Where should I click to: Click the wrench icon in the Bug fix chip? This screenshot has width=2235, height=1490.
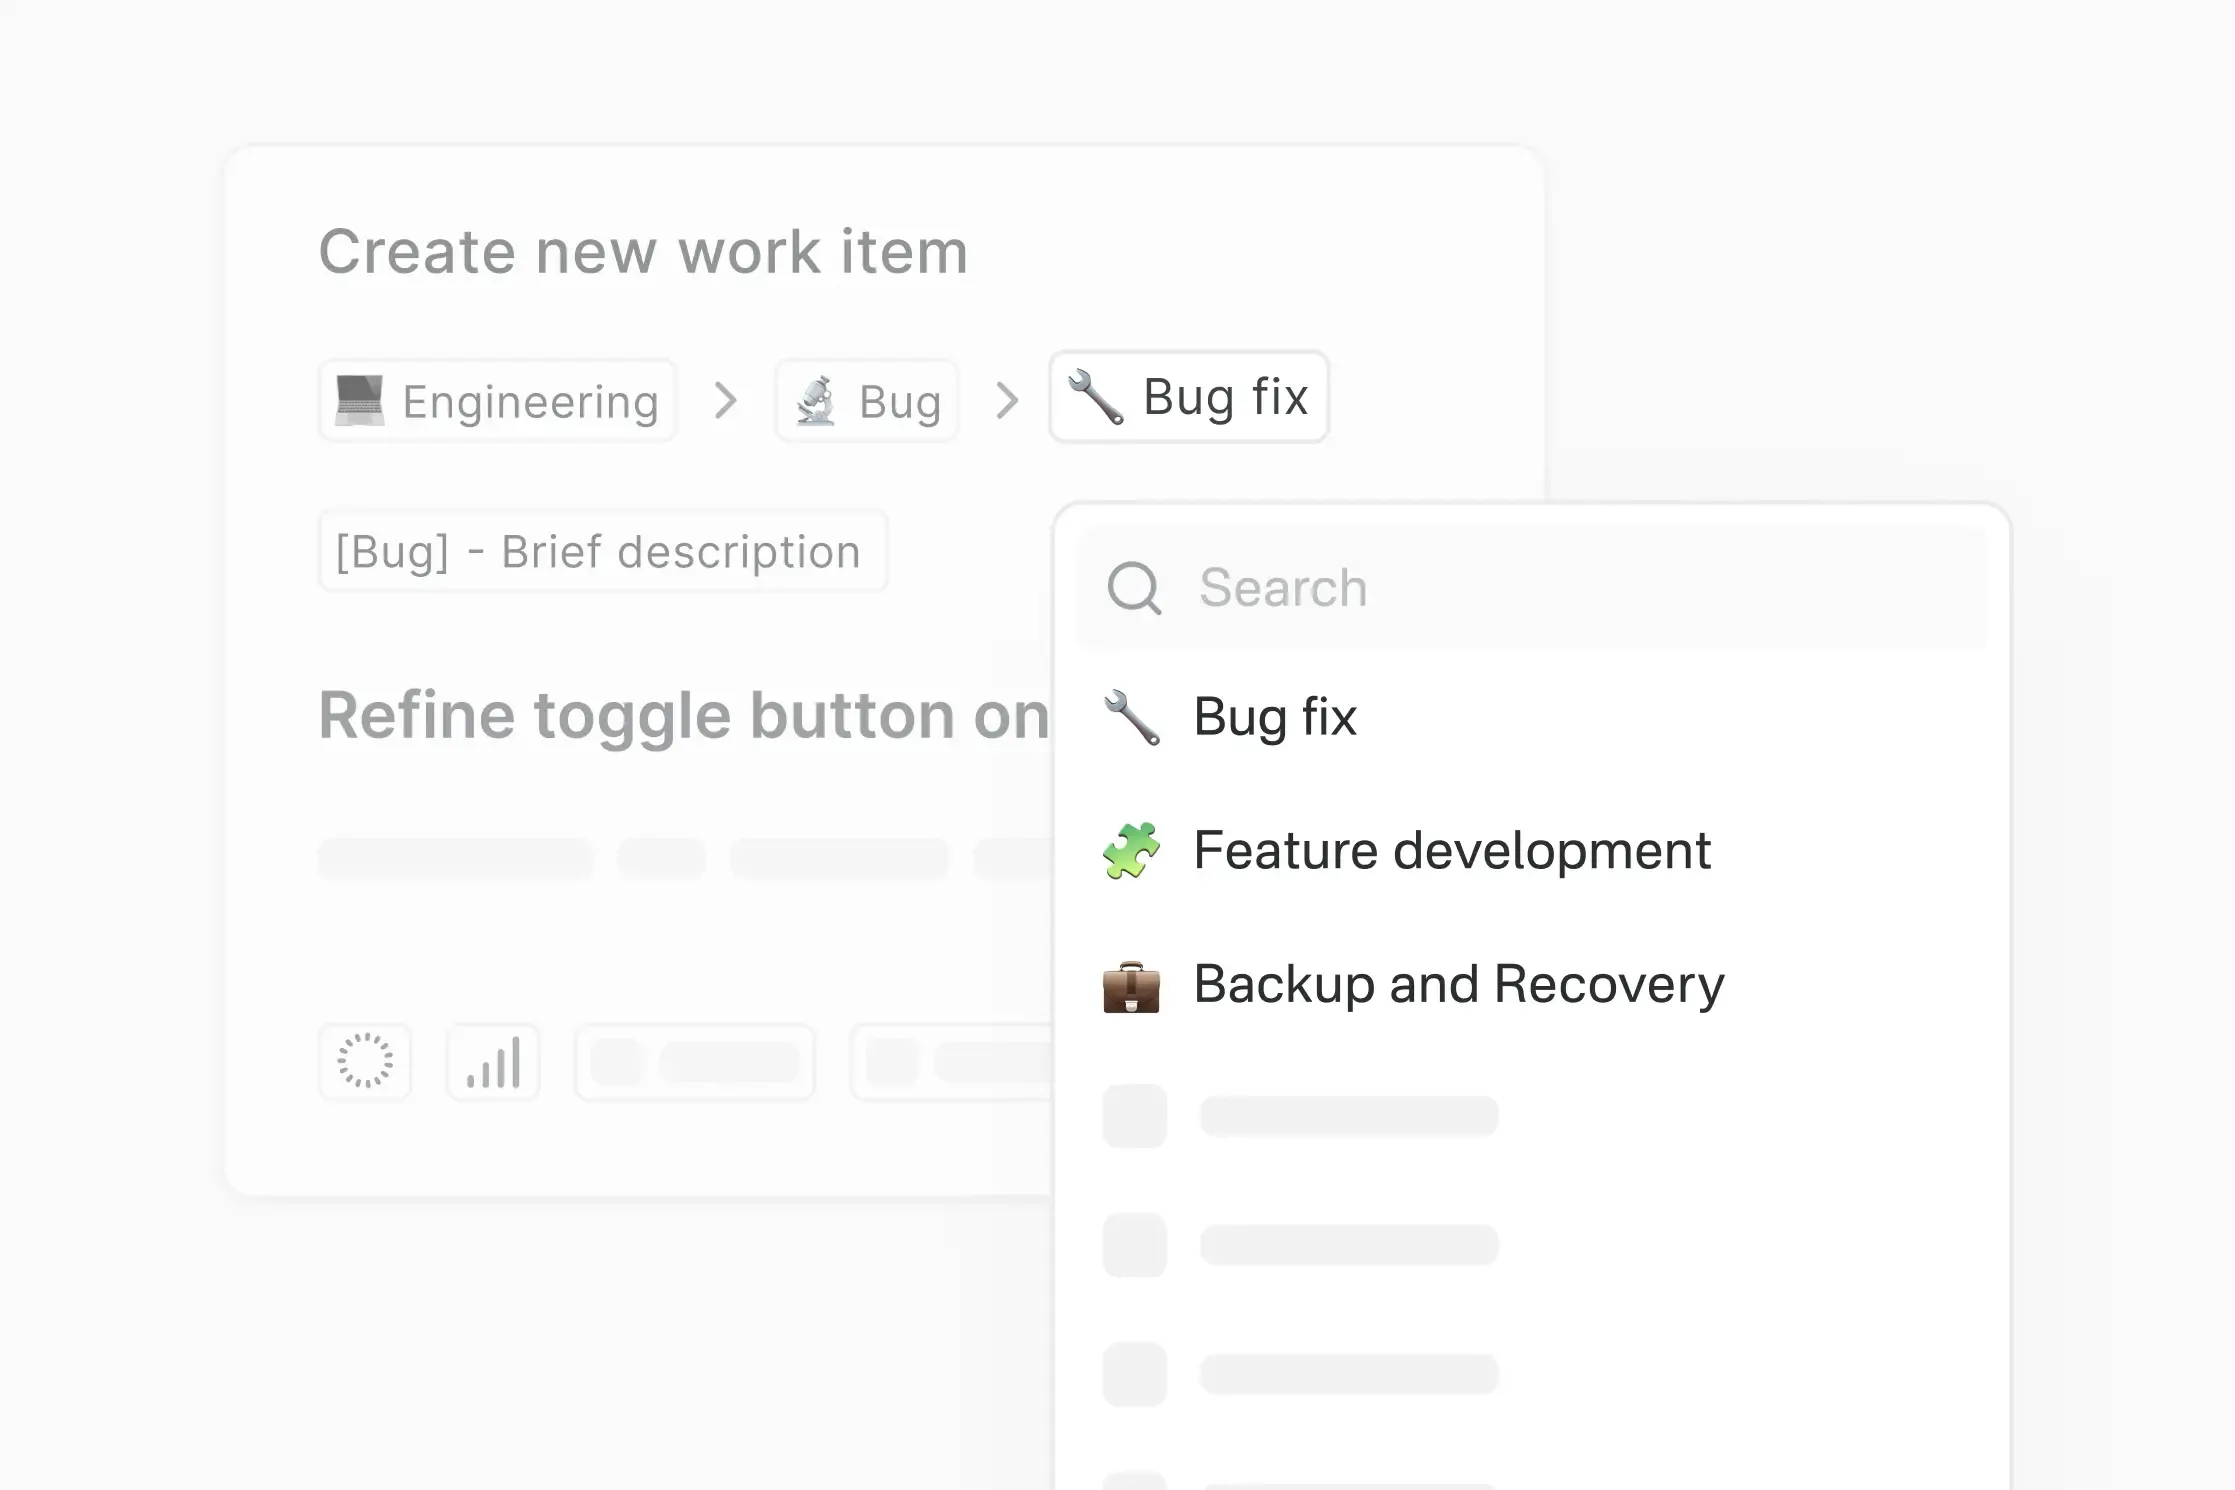click(1096, 397)
